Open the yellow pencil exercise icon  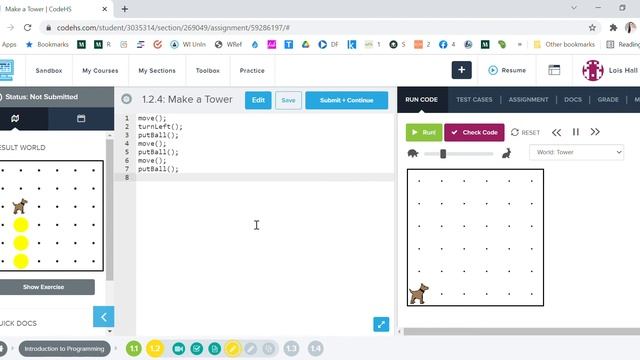click(x=233, y=349)
